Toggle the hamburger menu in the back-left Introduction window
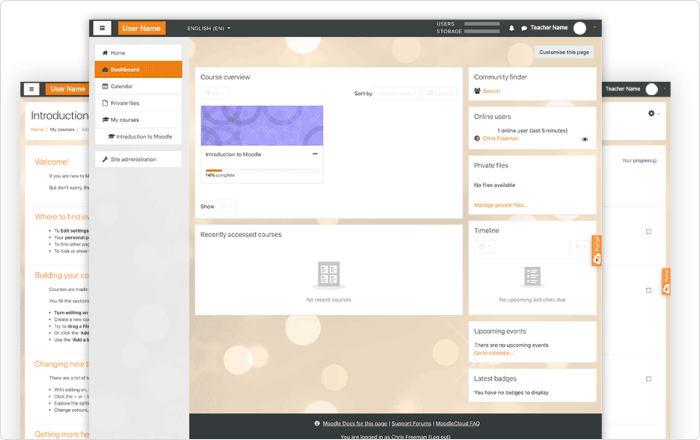Viewport: 700px width, 440px height. (x=31, y=89)
